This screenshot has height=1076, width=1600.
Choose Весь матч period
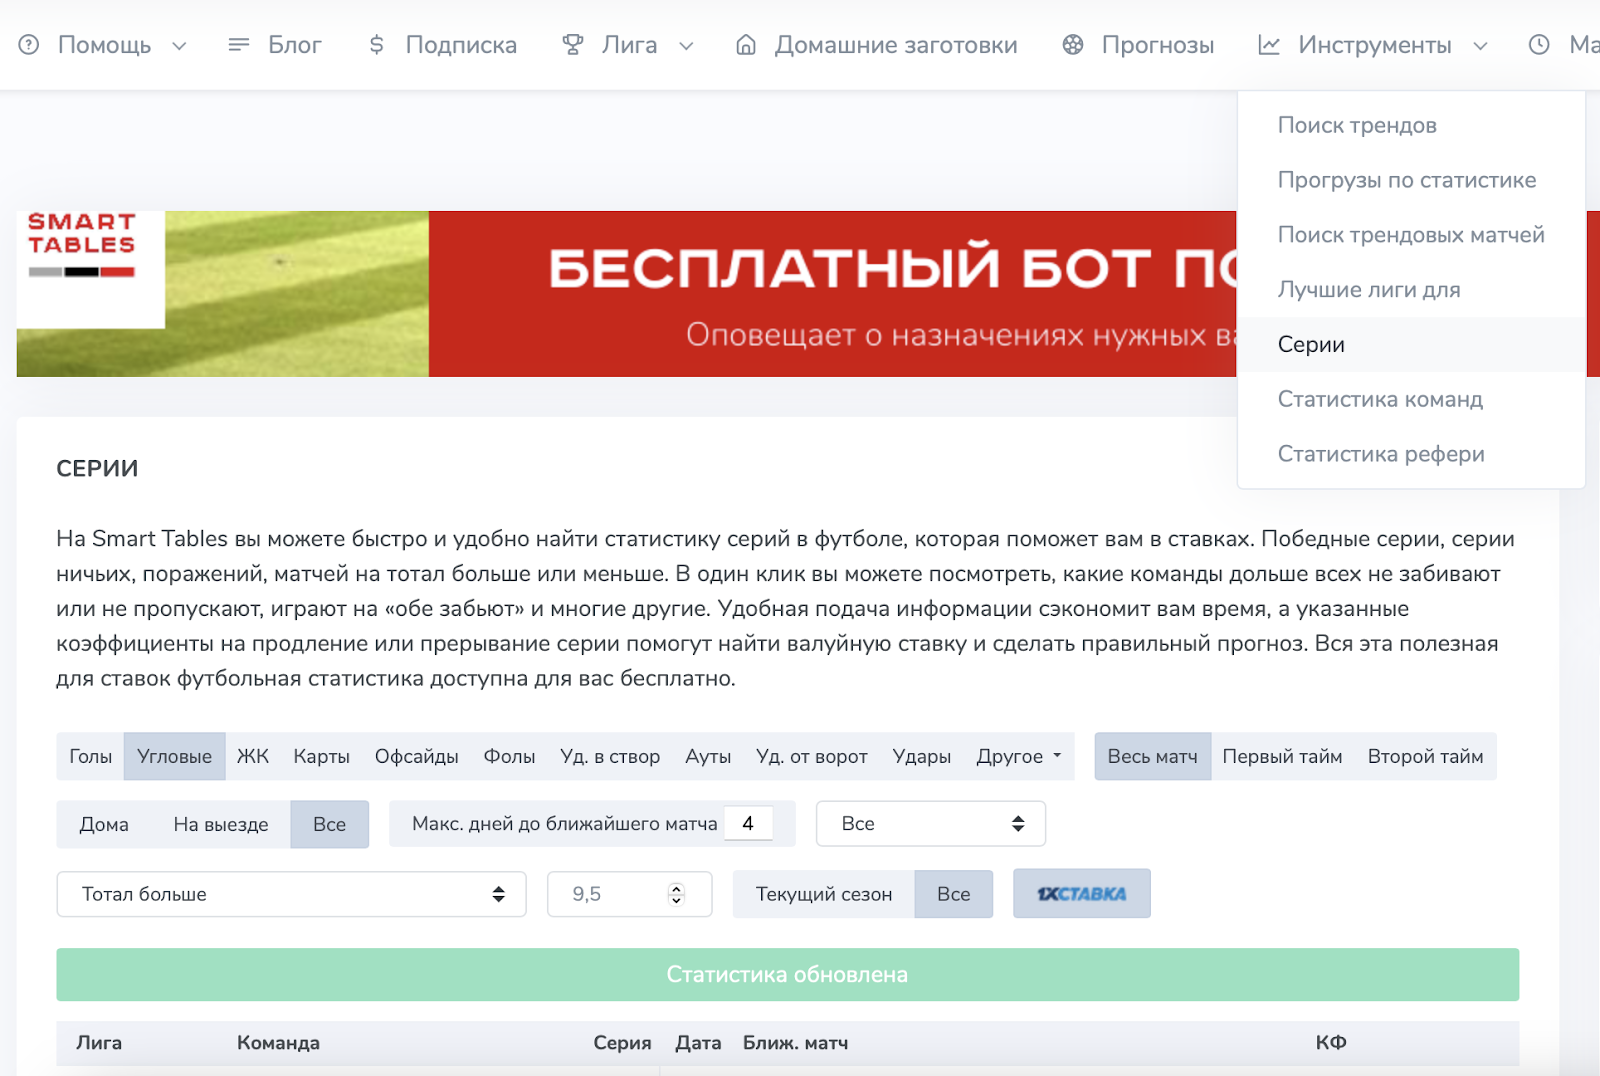tap(1152, 757)
